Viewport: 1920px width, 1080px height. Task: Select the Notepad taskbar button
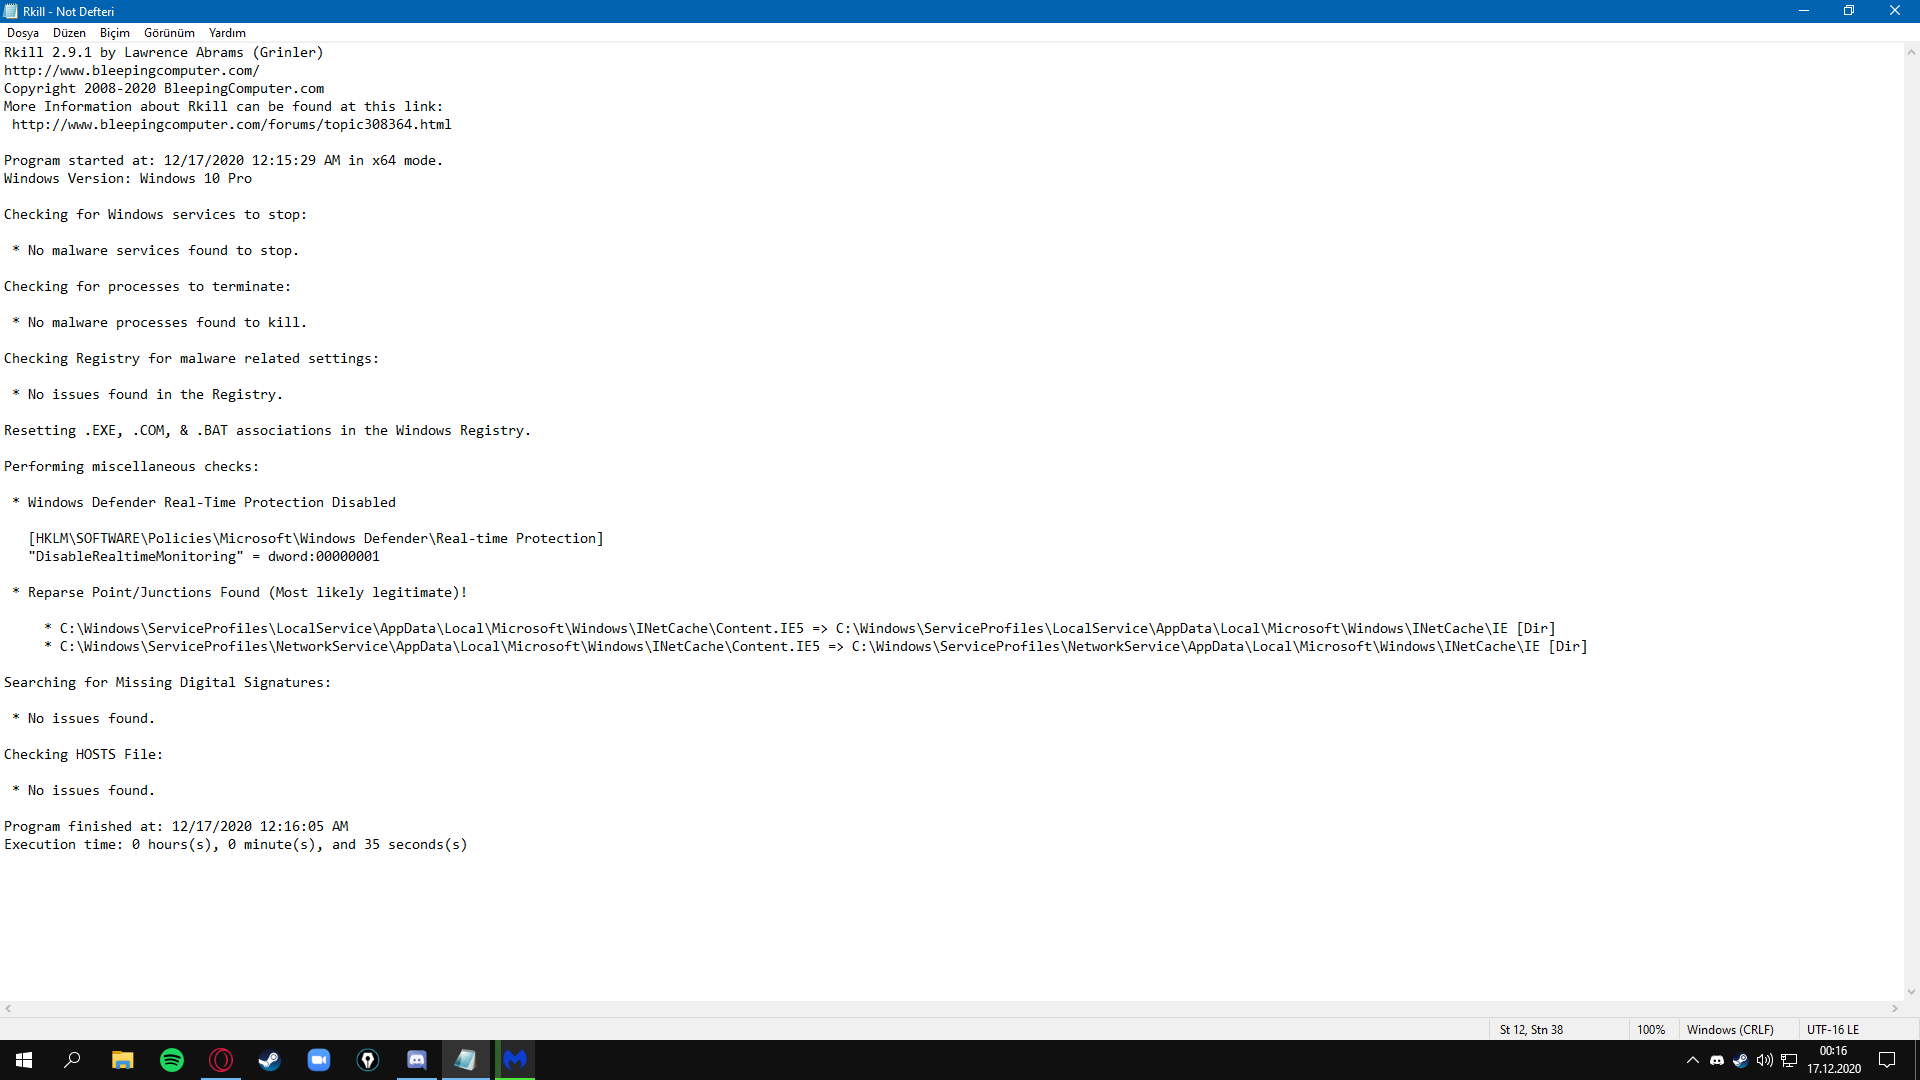[x=466, y=1060]
